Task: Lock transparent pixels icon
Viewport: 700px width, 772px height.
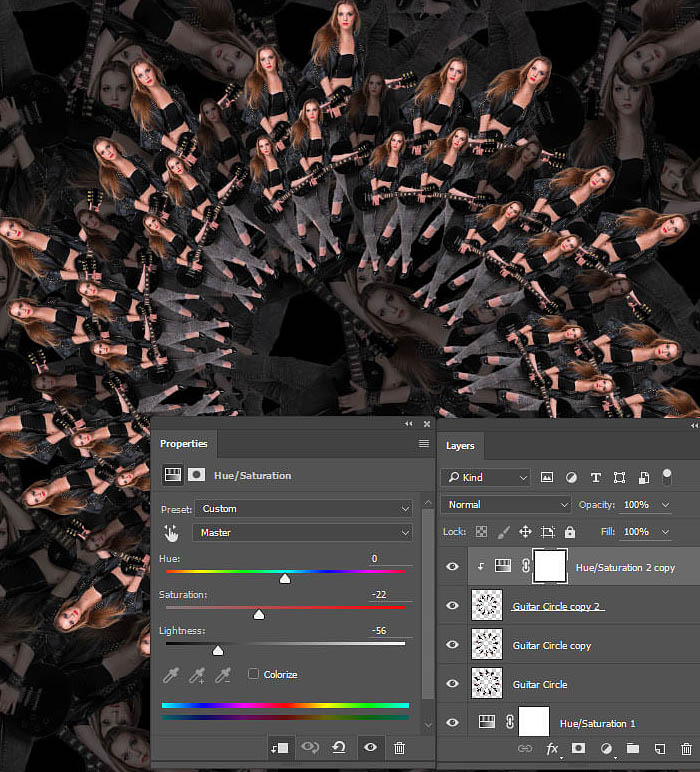Action: point(481,532)
